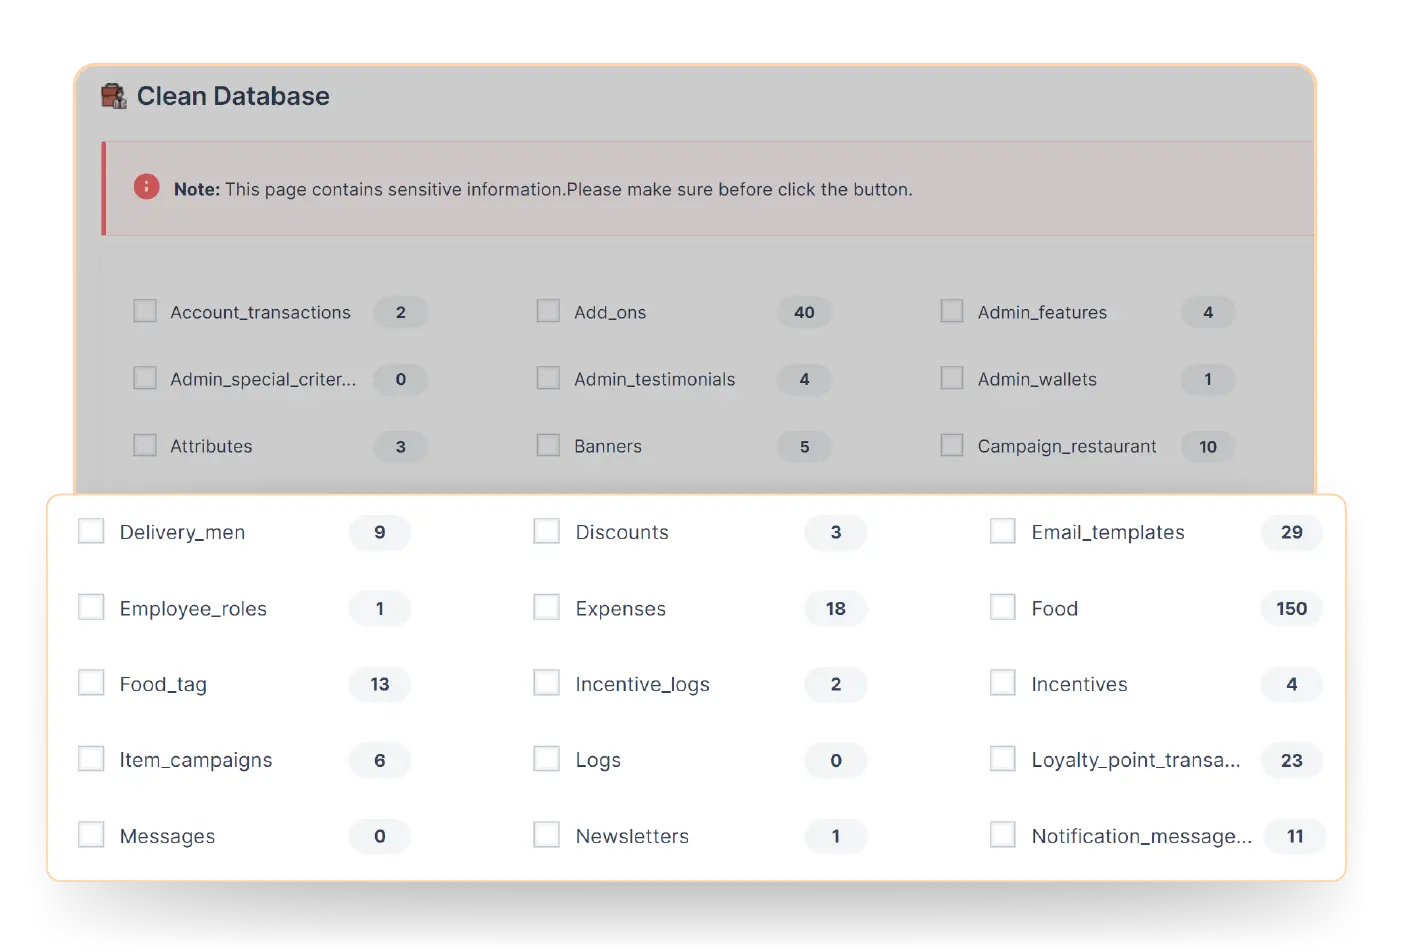Tick the Add_ons checkbox
The height and width of the screenshot is (952, 1408).
[548, 311]
